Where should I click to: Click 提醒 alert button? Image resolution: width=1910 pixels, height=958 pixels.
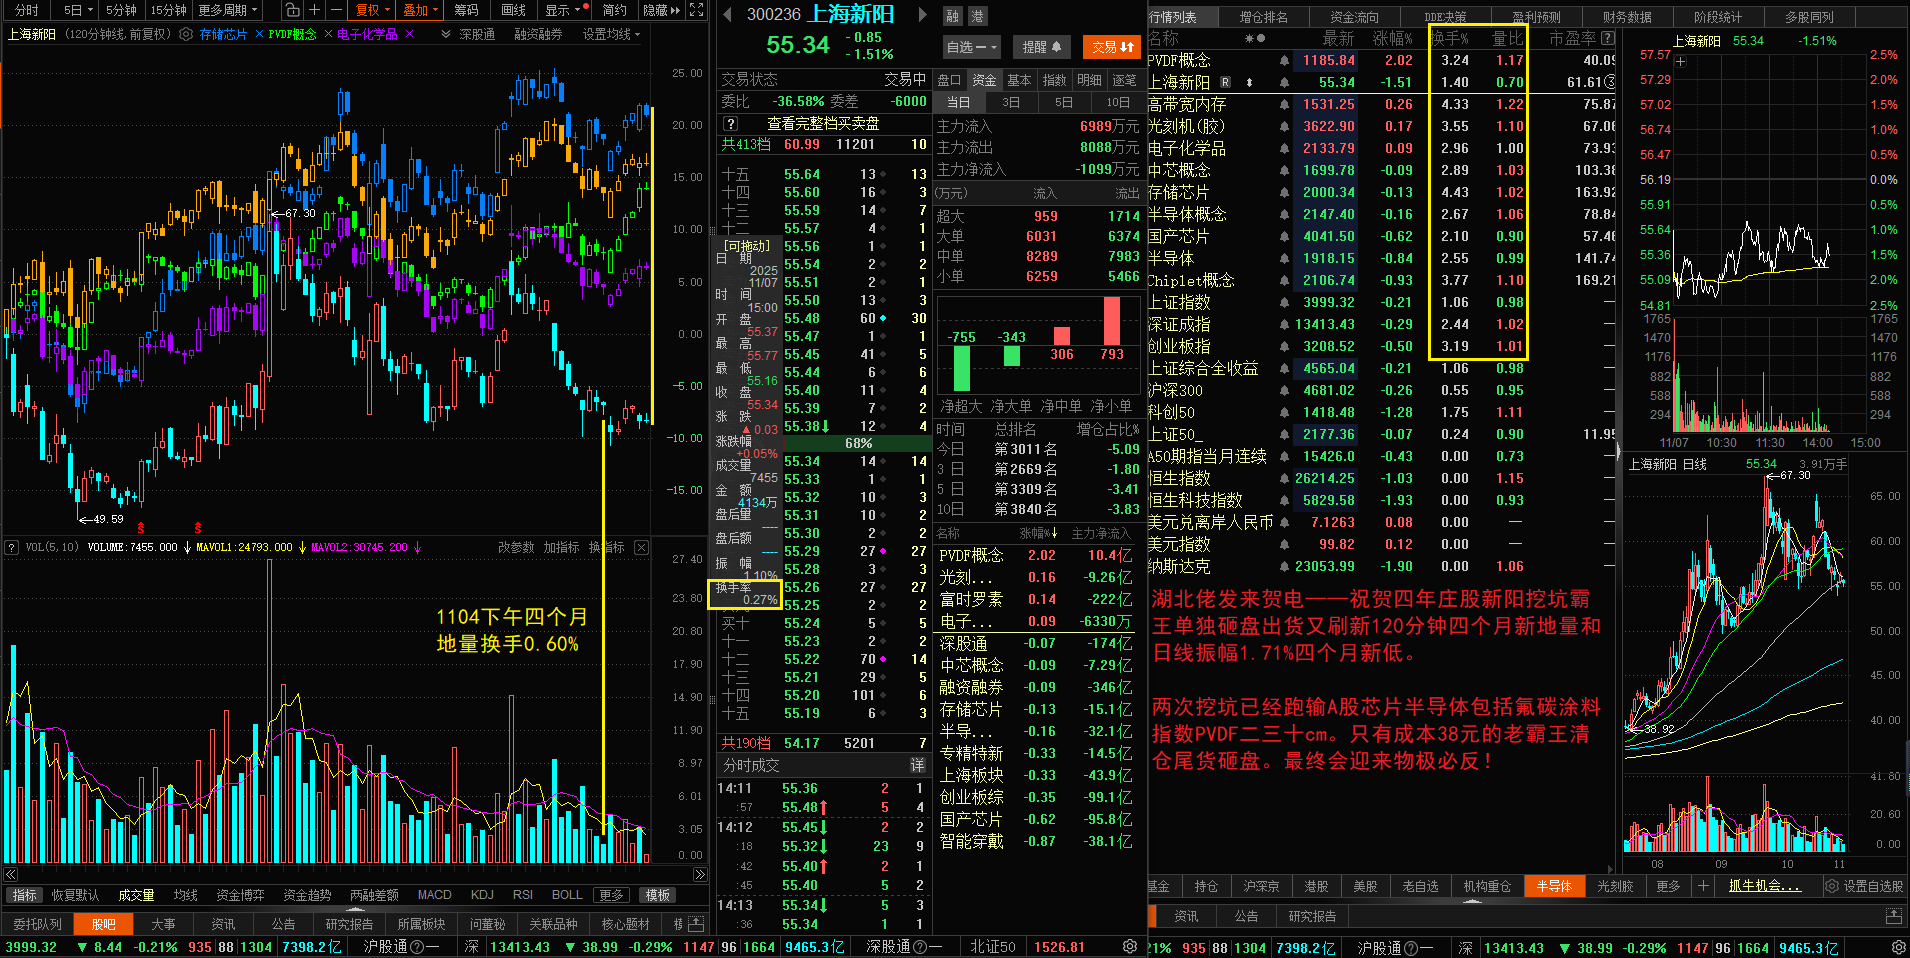(1040, 47)
